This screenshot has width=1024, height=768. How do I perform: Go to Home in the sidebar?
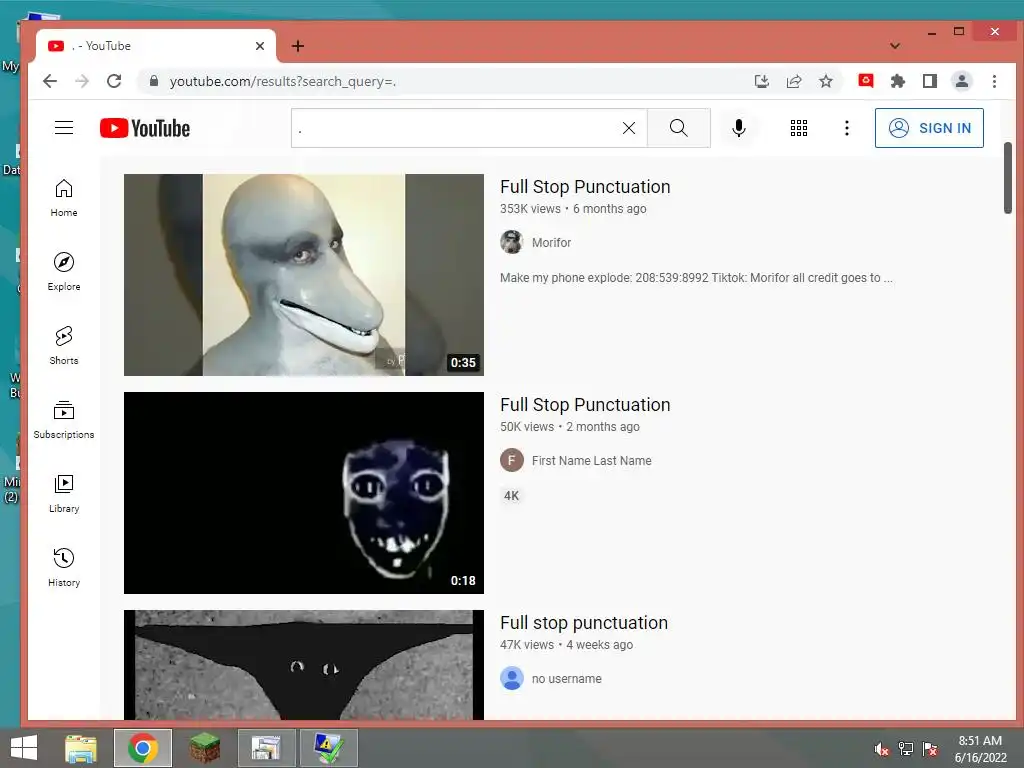coord(64,198)
